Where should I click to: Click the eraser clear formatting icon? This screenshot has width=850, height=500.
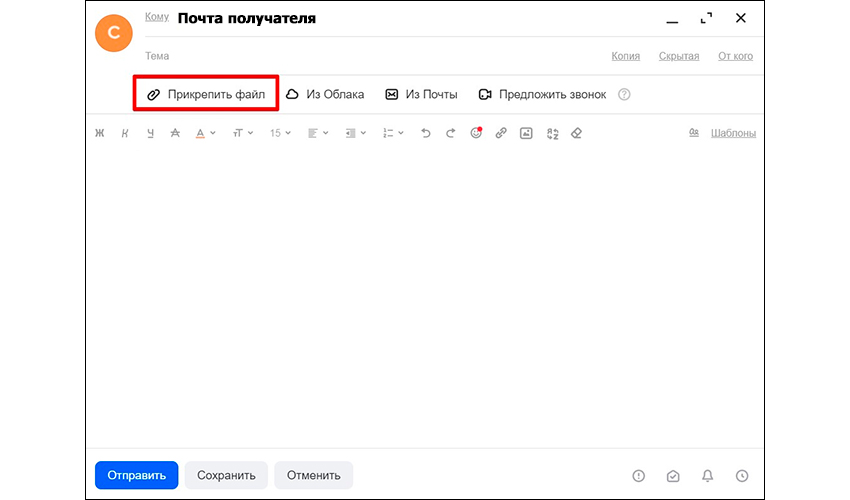point(576,133)
